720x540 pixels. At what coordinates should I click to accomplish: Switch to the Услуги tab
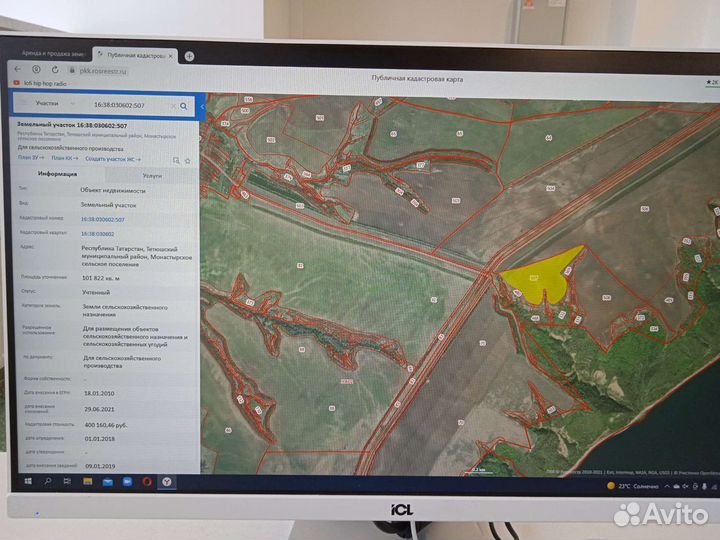[x=151, y=174]
